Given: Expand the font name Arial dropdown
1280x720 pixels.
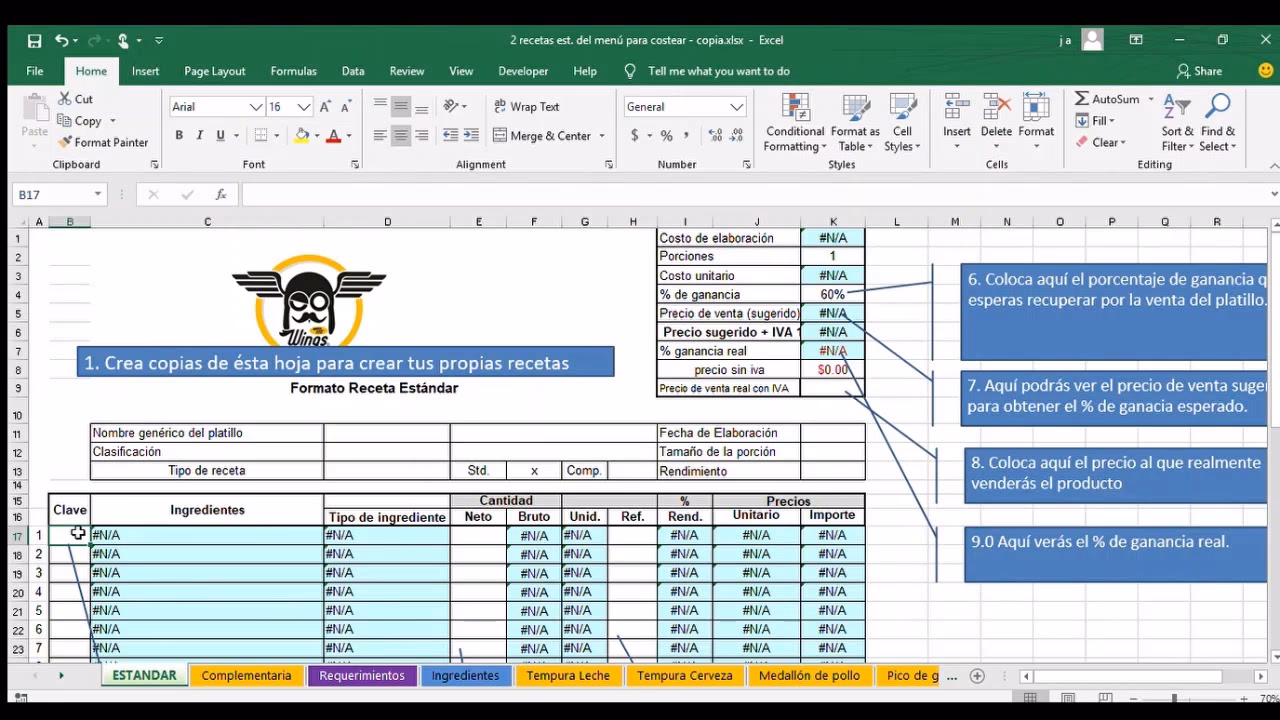Looking at the screenshot, I should pos(256,107).
